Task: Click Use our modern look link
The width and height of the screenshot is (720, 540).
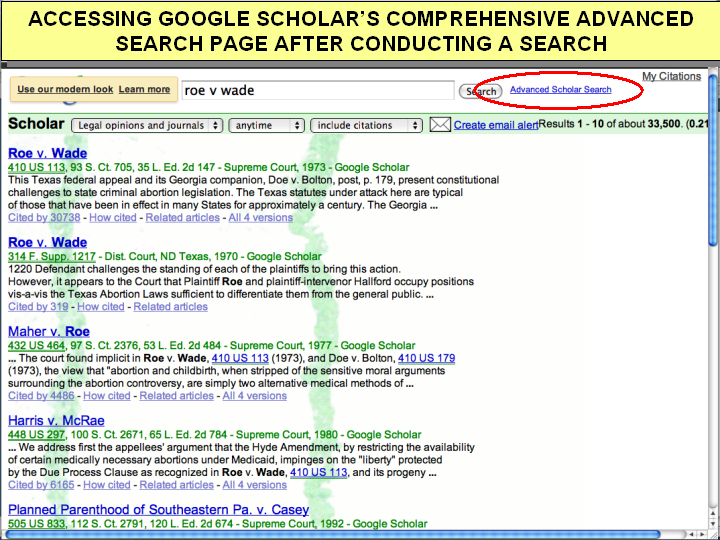Action: (x=65, y=89)
